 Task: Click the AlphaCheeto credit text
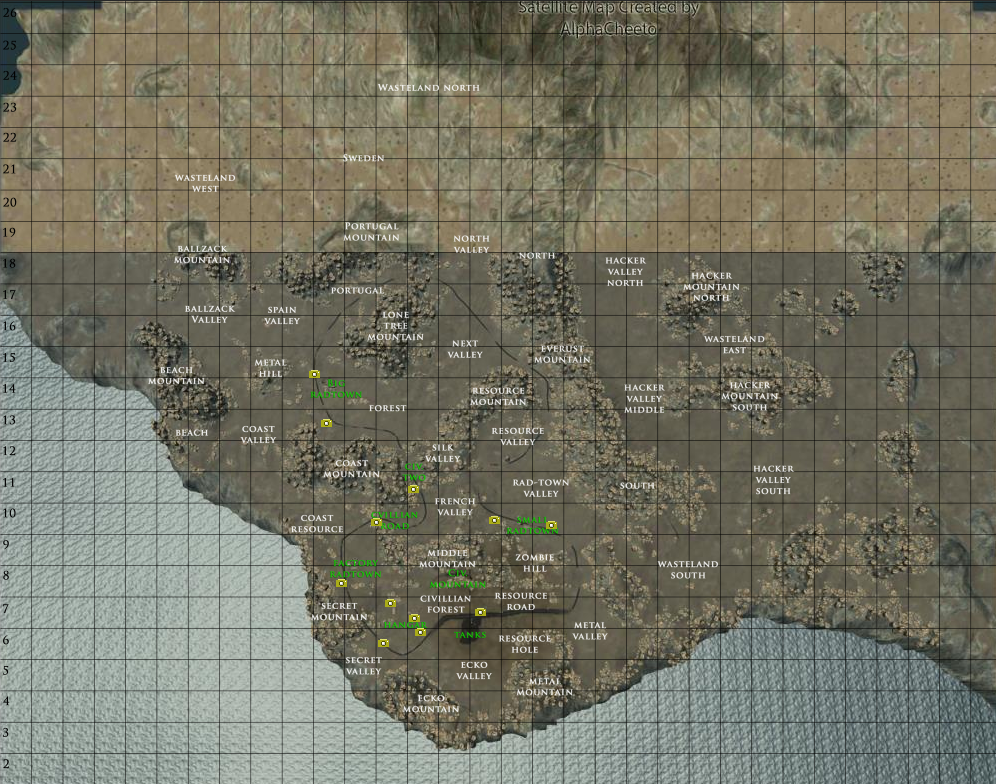608,29
